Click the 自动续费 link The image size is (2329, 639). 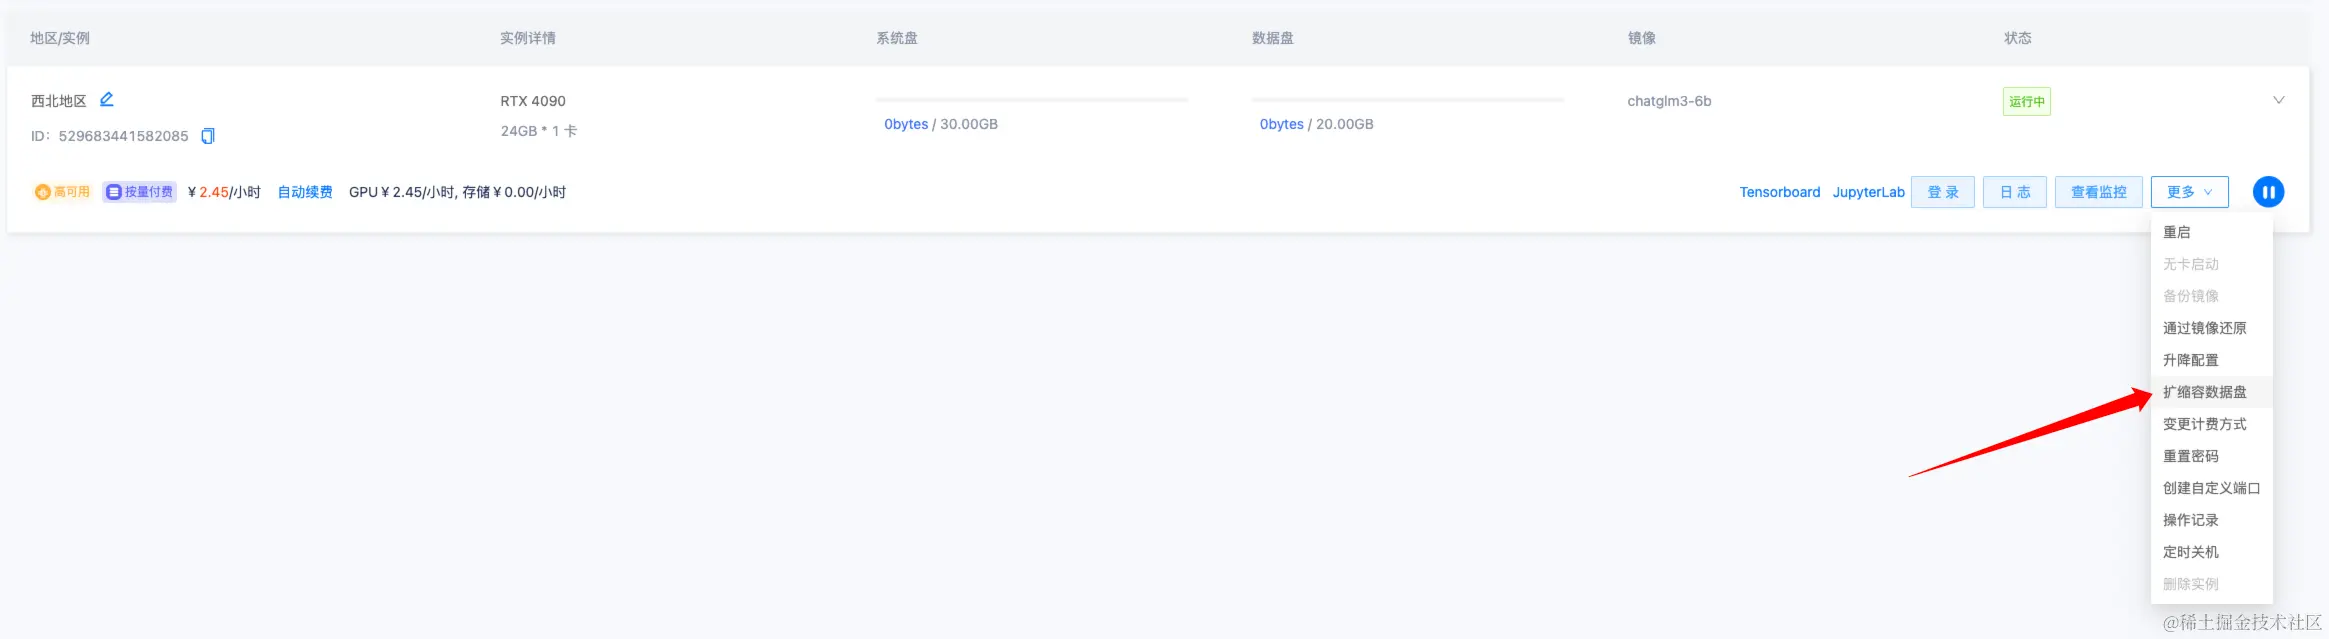[305, 192]
